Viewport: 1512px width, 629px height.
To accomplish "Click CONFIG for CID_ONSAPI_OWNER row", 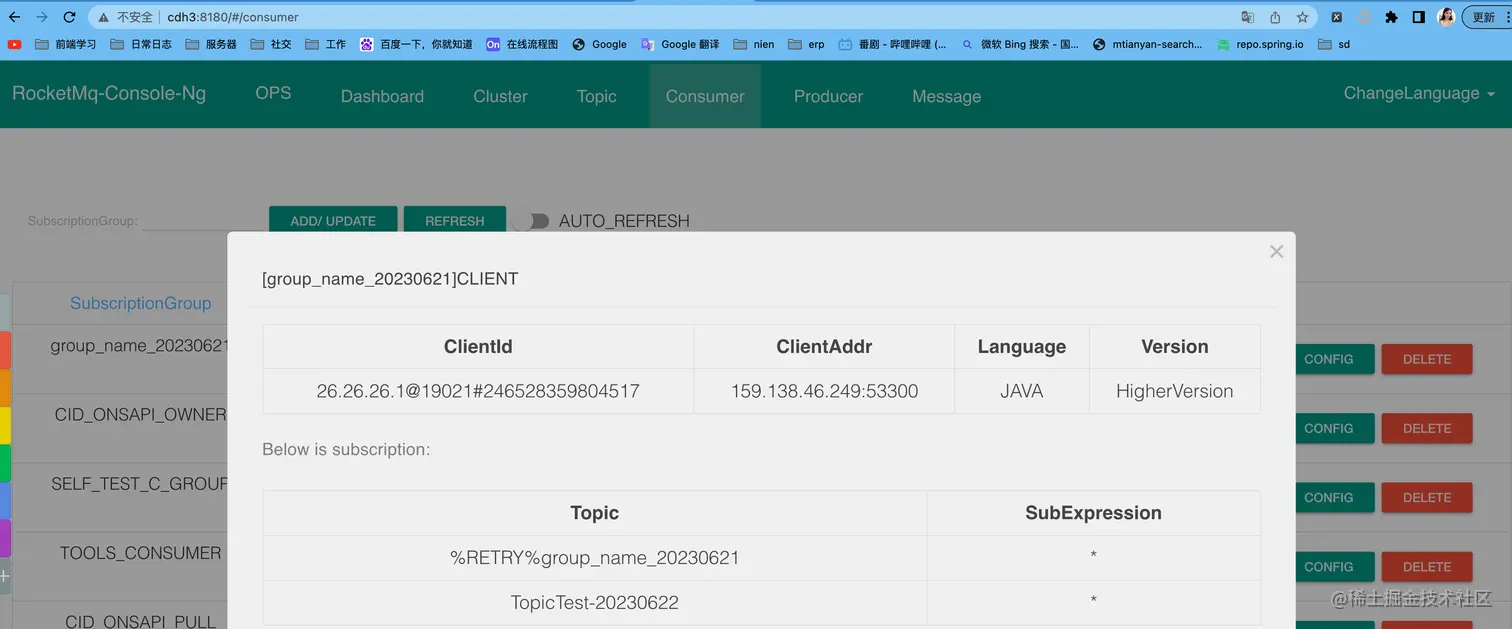I will 1328,428.
